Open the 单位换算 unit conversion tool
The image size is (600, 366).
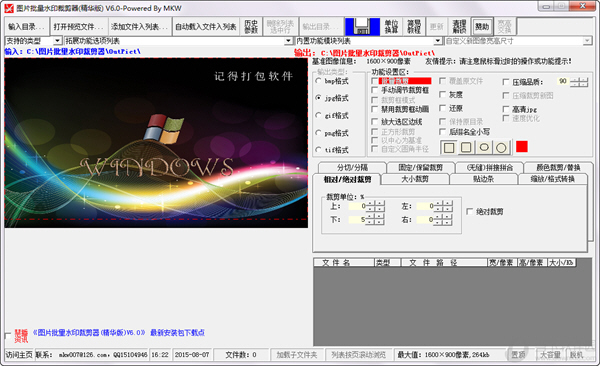[x=391, y=27]
